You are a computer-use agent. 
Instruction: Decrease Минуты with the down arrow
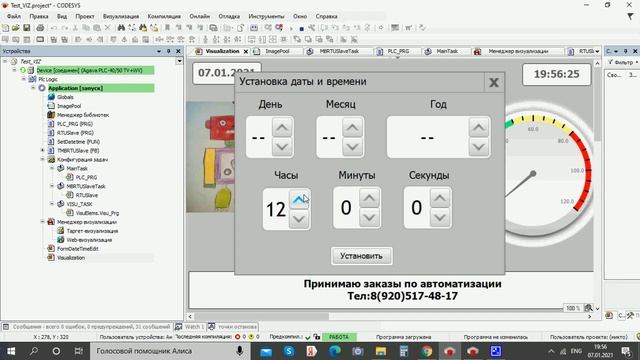pos(369,218)
